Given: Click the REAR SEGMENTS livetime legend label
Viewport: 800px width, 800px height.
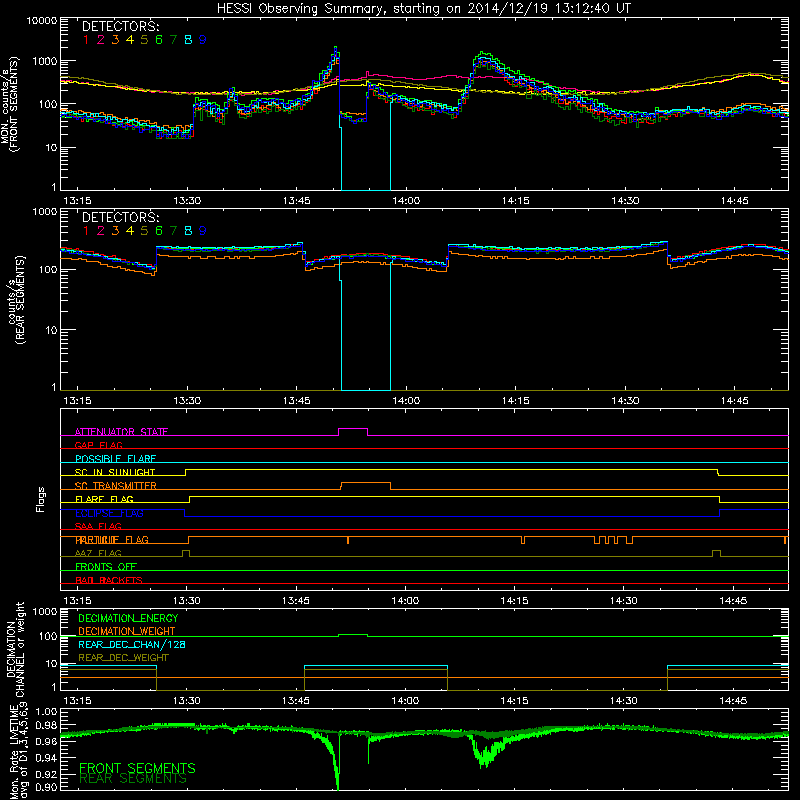Looking at the screenshot, I should pyautogui.click(x=133, y=779).
